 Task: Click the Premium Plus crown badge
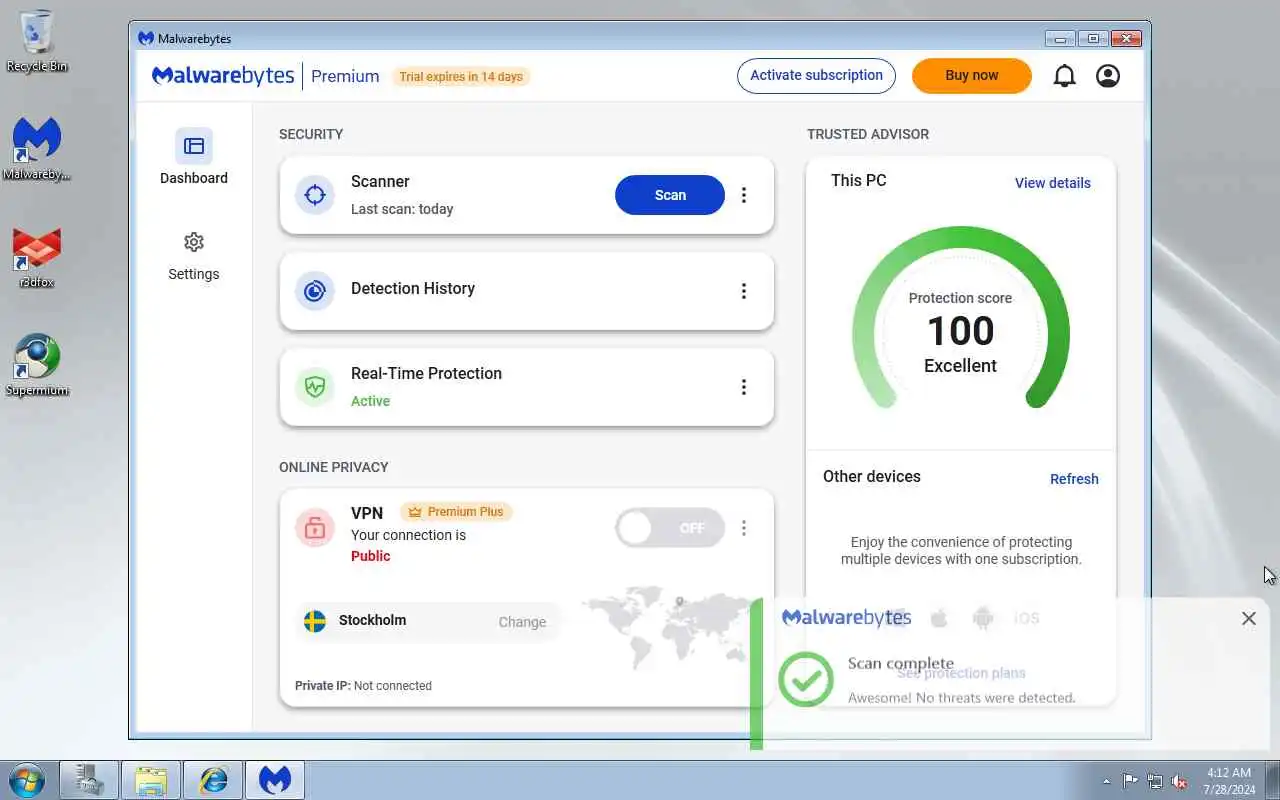[x=457, y=512]
